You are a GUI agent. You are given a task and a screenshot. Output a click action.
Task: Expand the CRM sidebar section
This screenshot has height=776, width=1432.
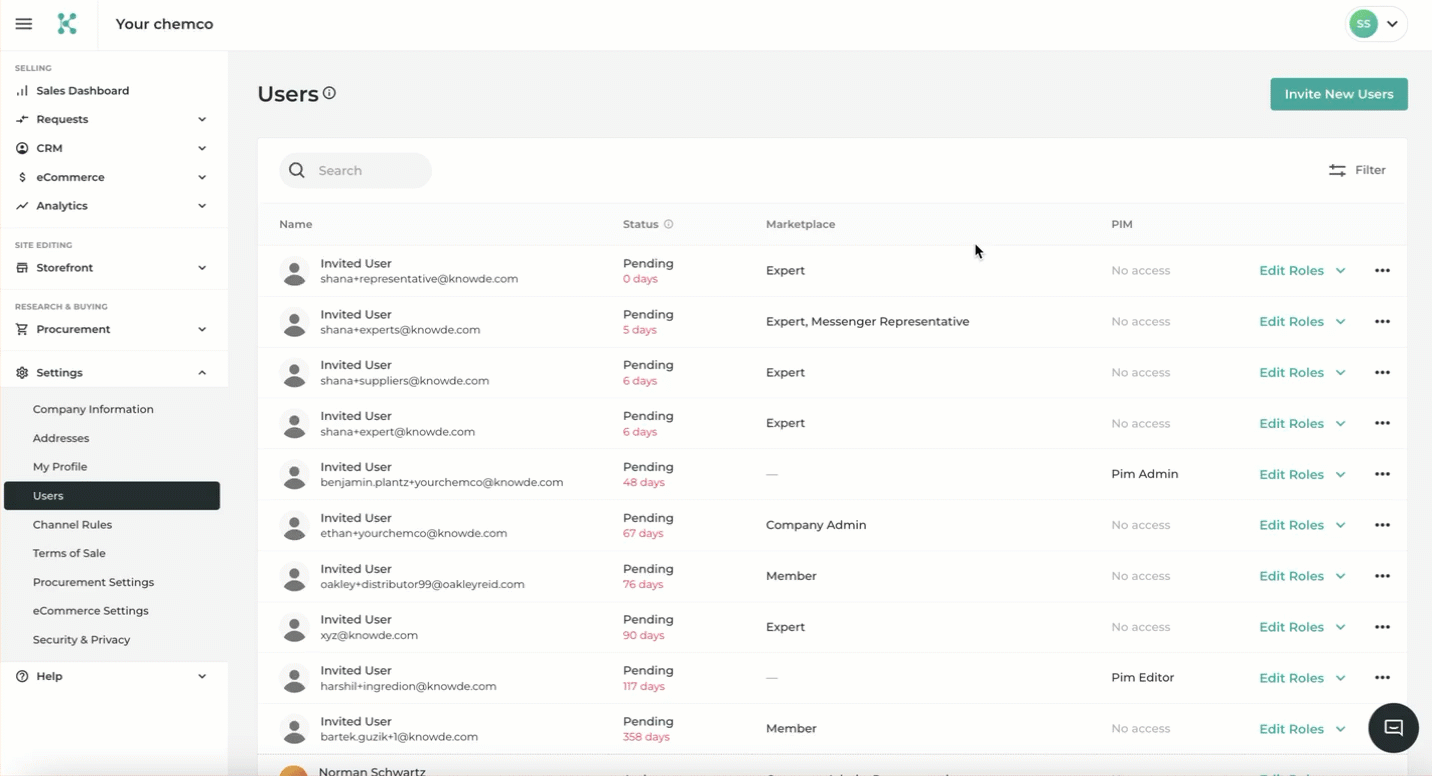[x=112, y=148]
